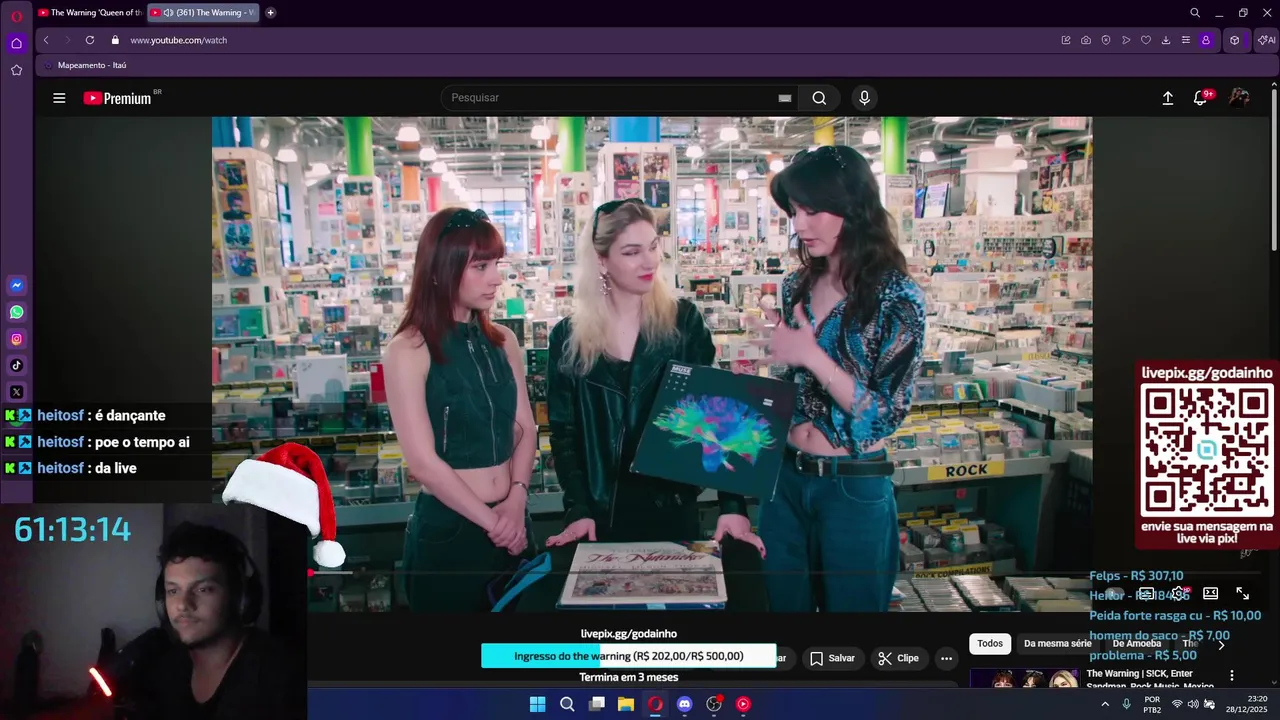This screenshot has width=1280, height=720.
Task: Open Windows taskbar search
Action: click(567, 704)
